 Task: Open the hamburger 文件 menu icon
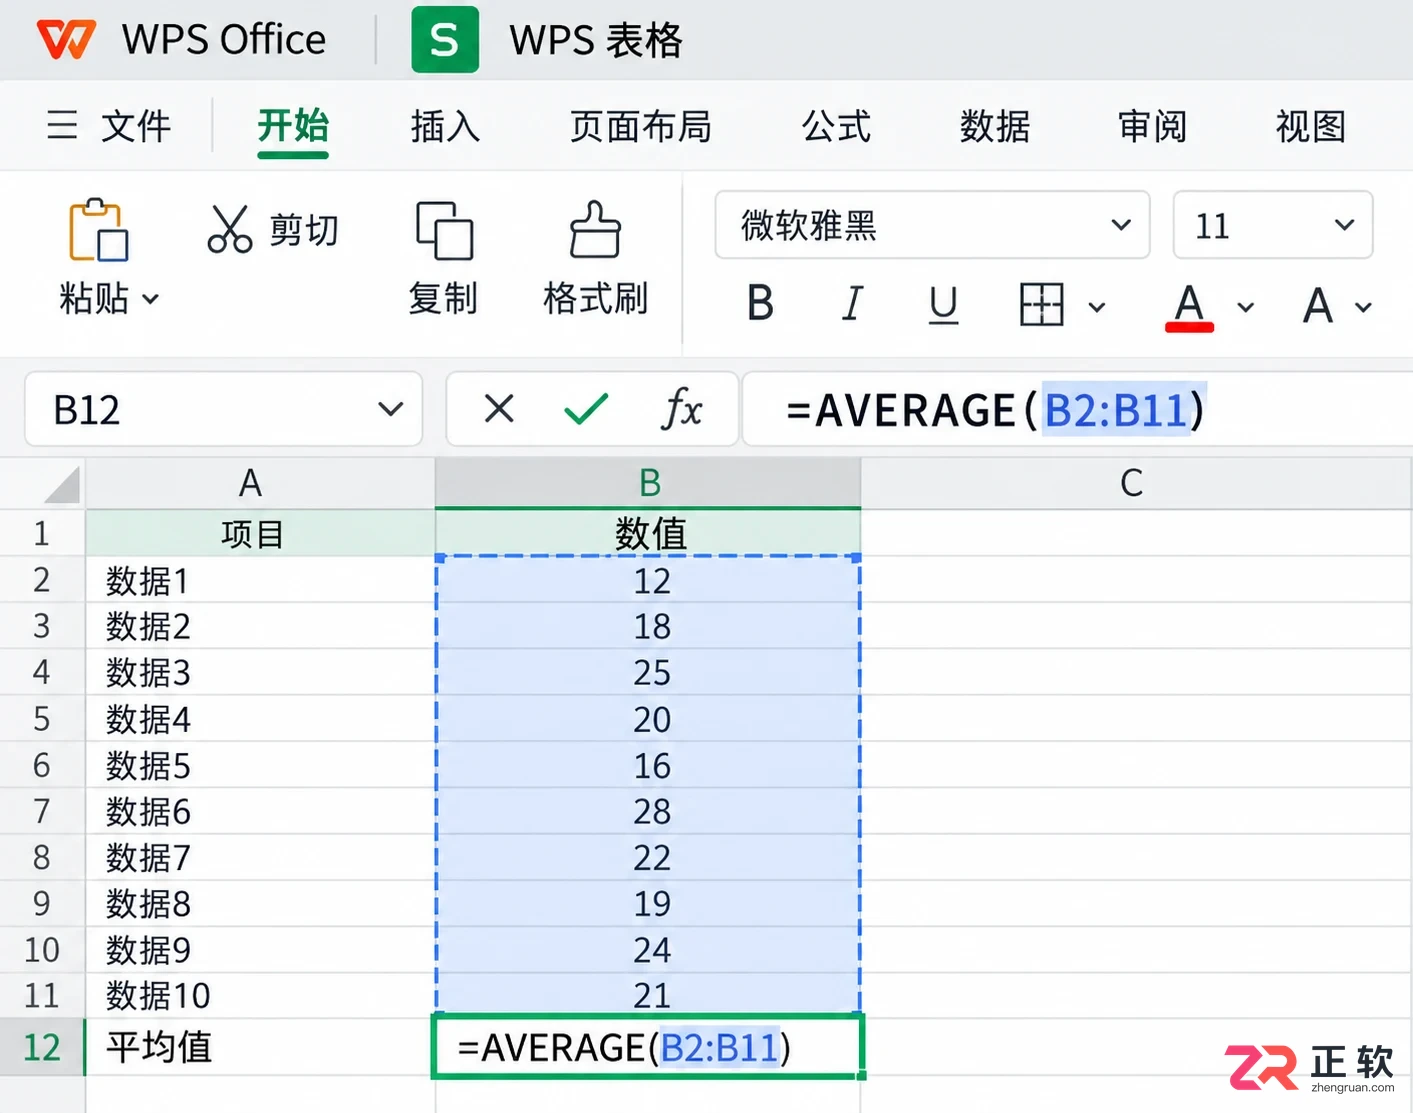62,126
